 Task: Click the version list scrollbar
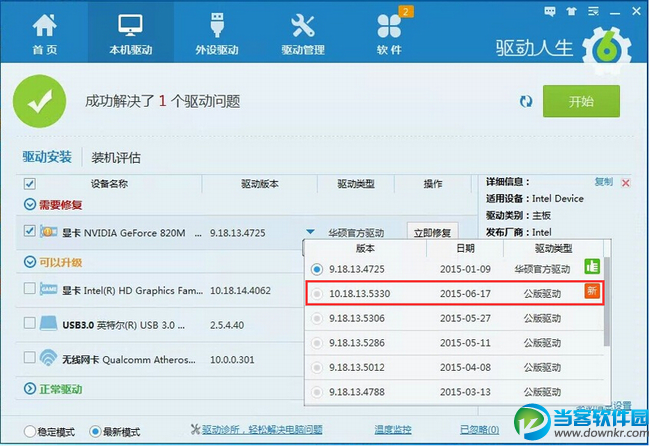pos(607,301)
